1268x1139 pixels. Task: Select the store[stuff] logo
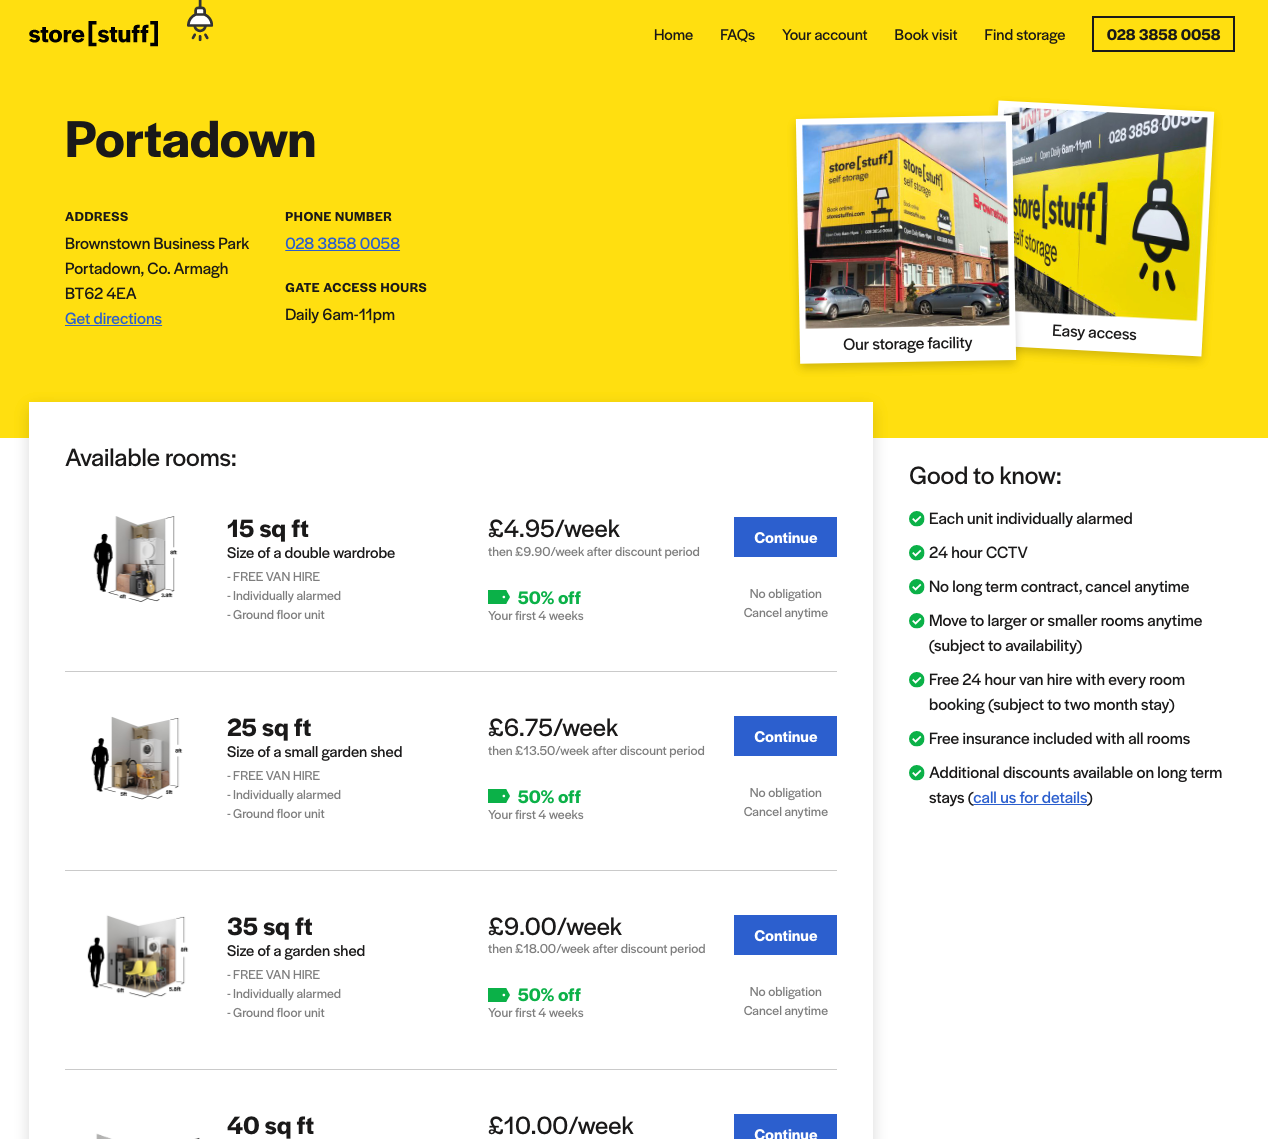click(x=93, y=33)
